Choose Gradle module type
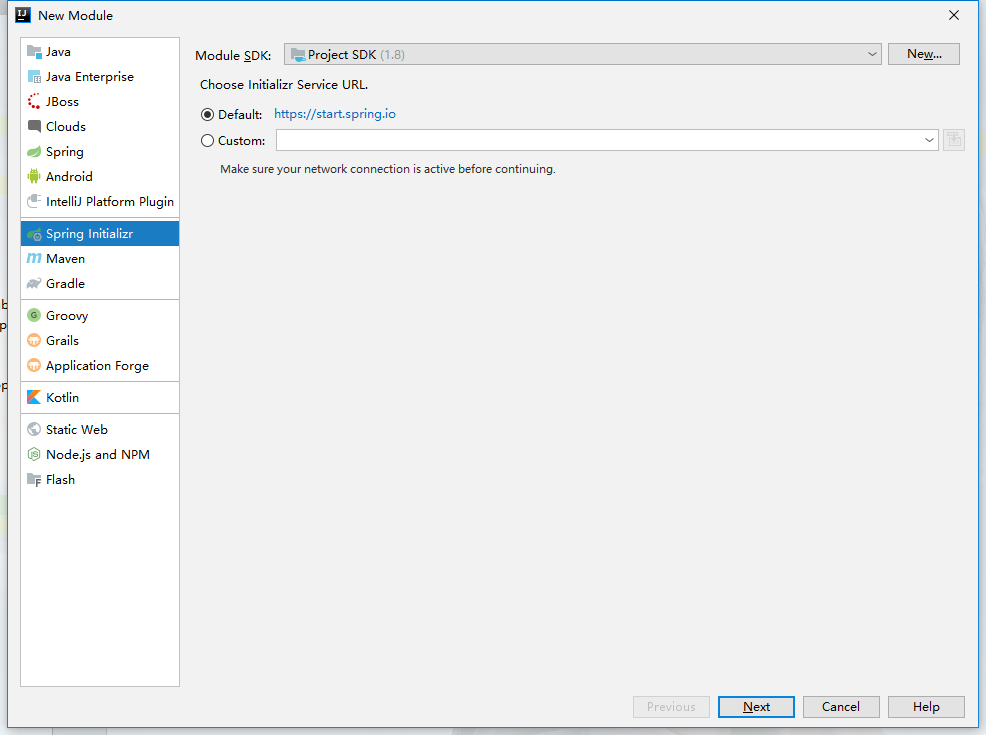The image size is (986, 735). 100,284
